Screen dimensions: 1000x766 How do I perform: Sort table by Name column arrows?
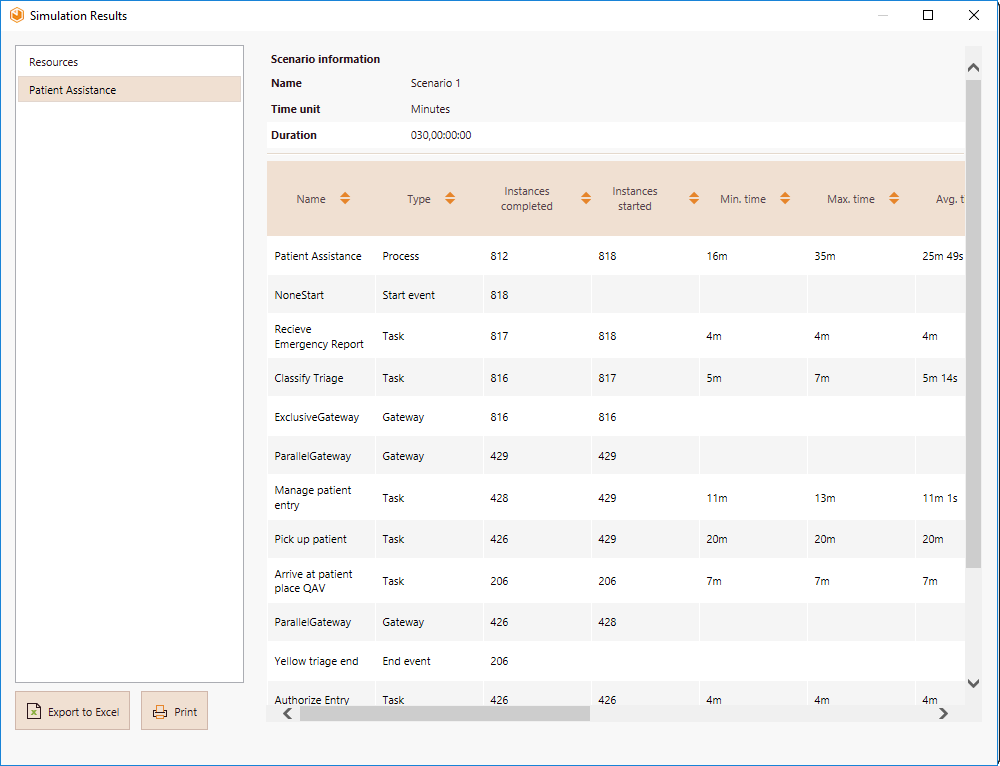point(345,198)
